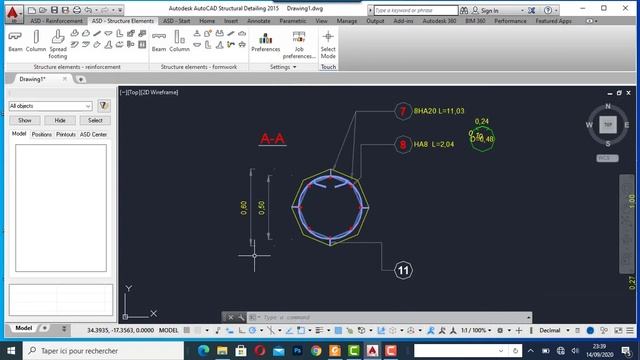The height and width of the screenshot is (360, 640).
Task: Click the Hide button in object inspector
Action: (x=60, y=120)
